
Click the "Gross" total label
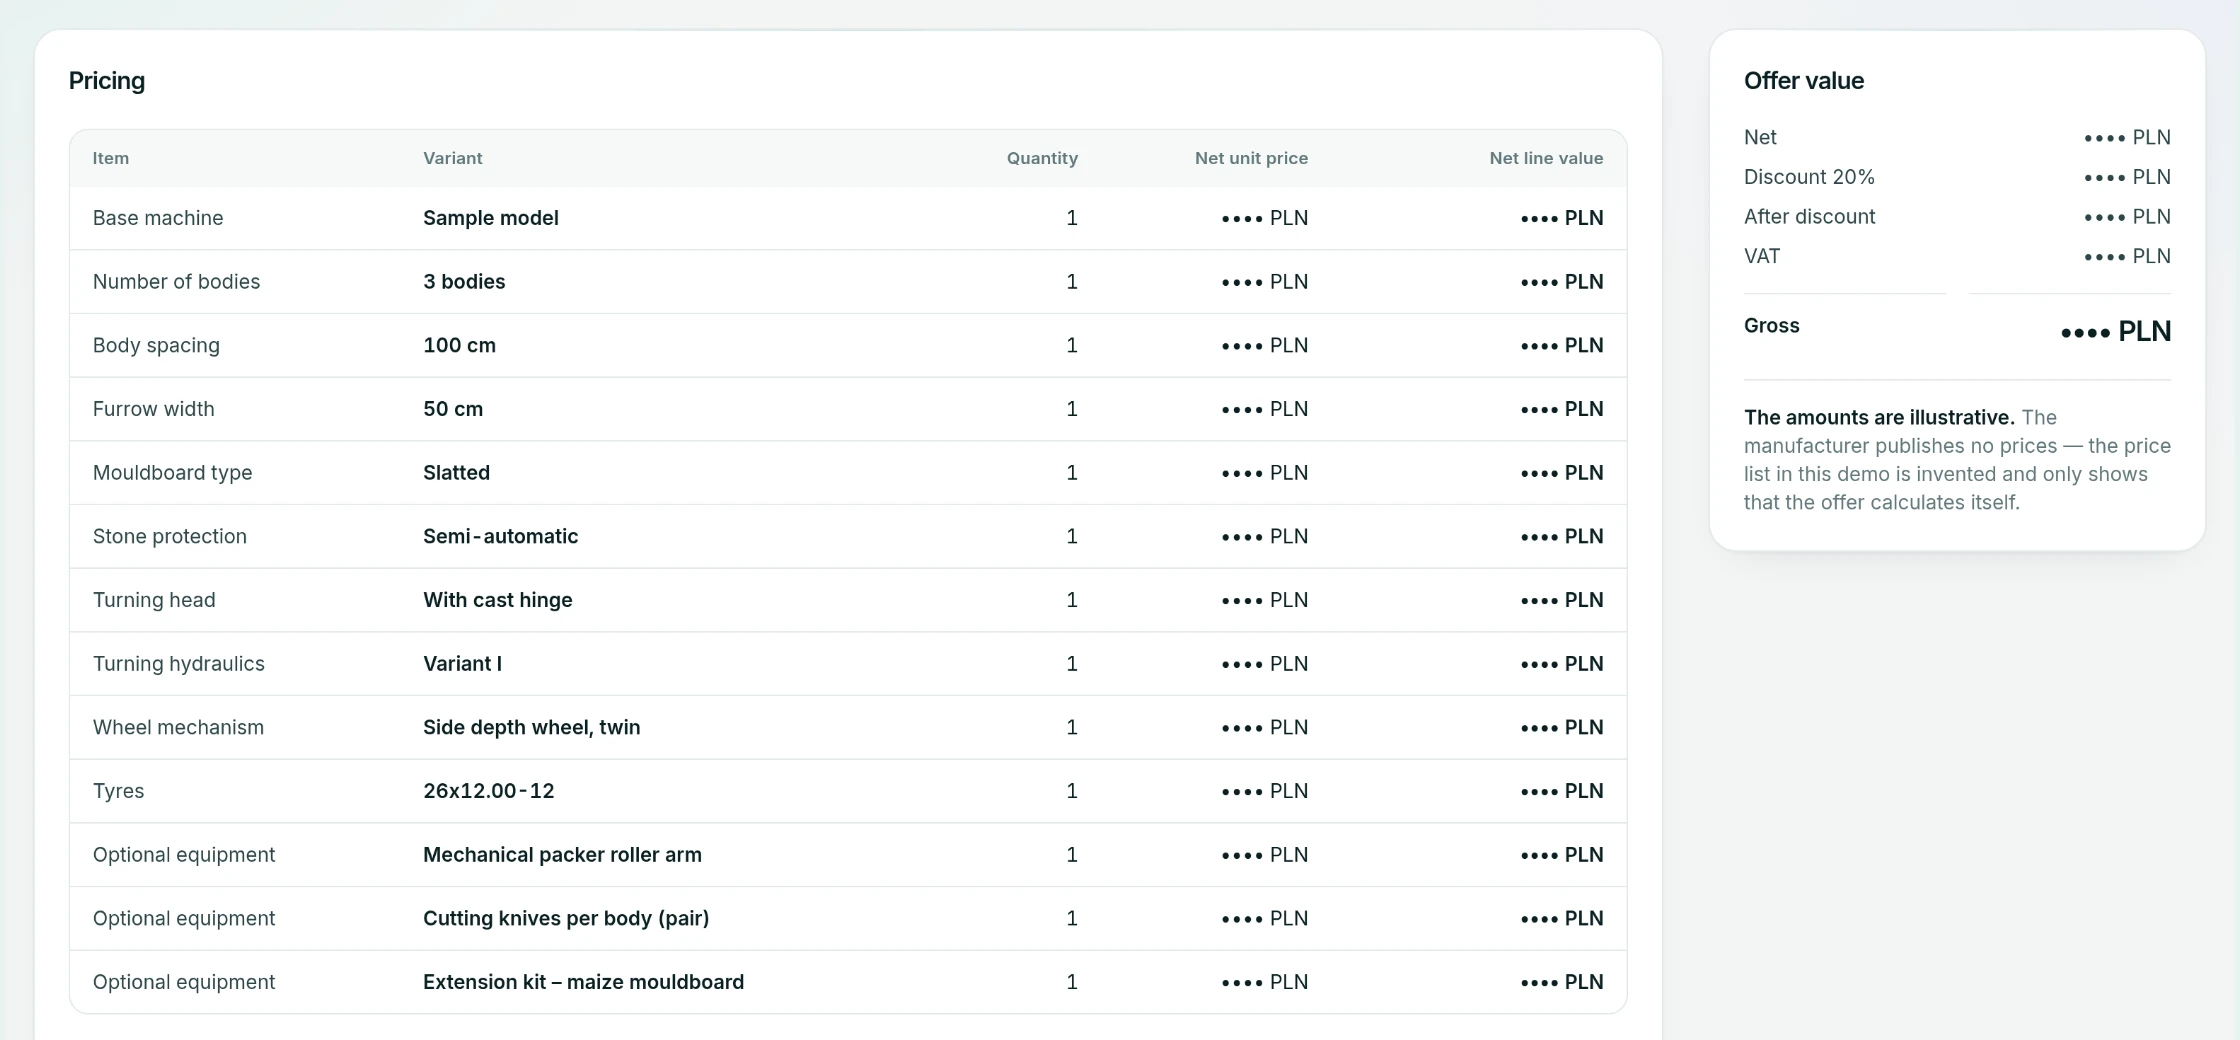tap(1771, 326)
